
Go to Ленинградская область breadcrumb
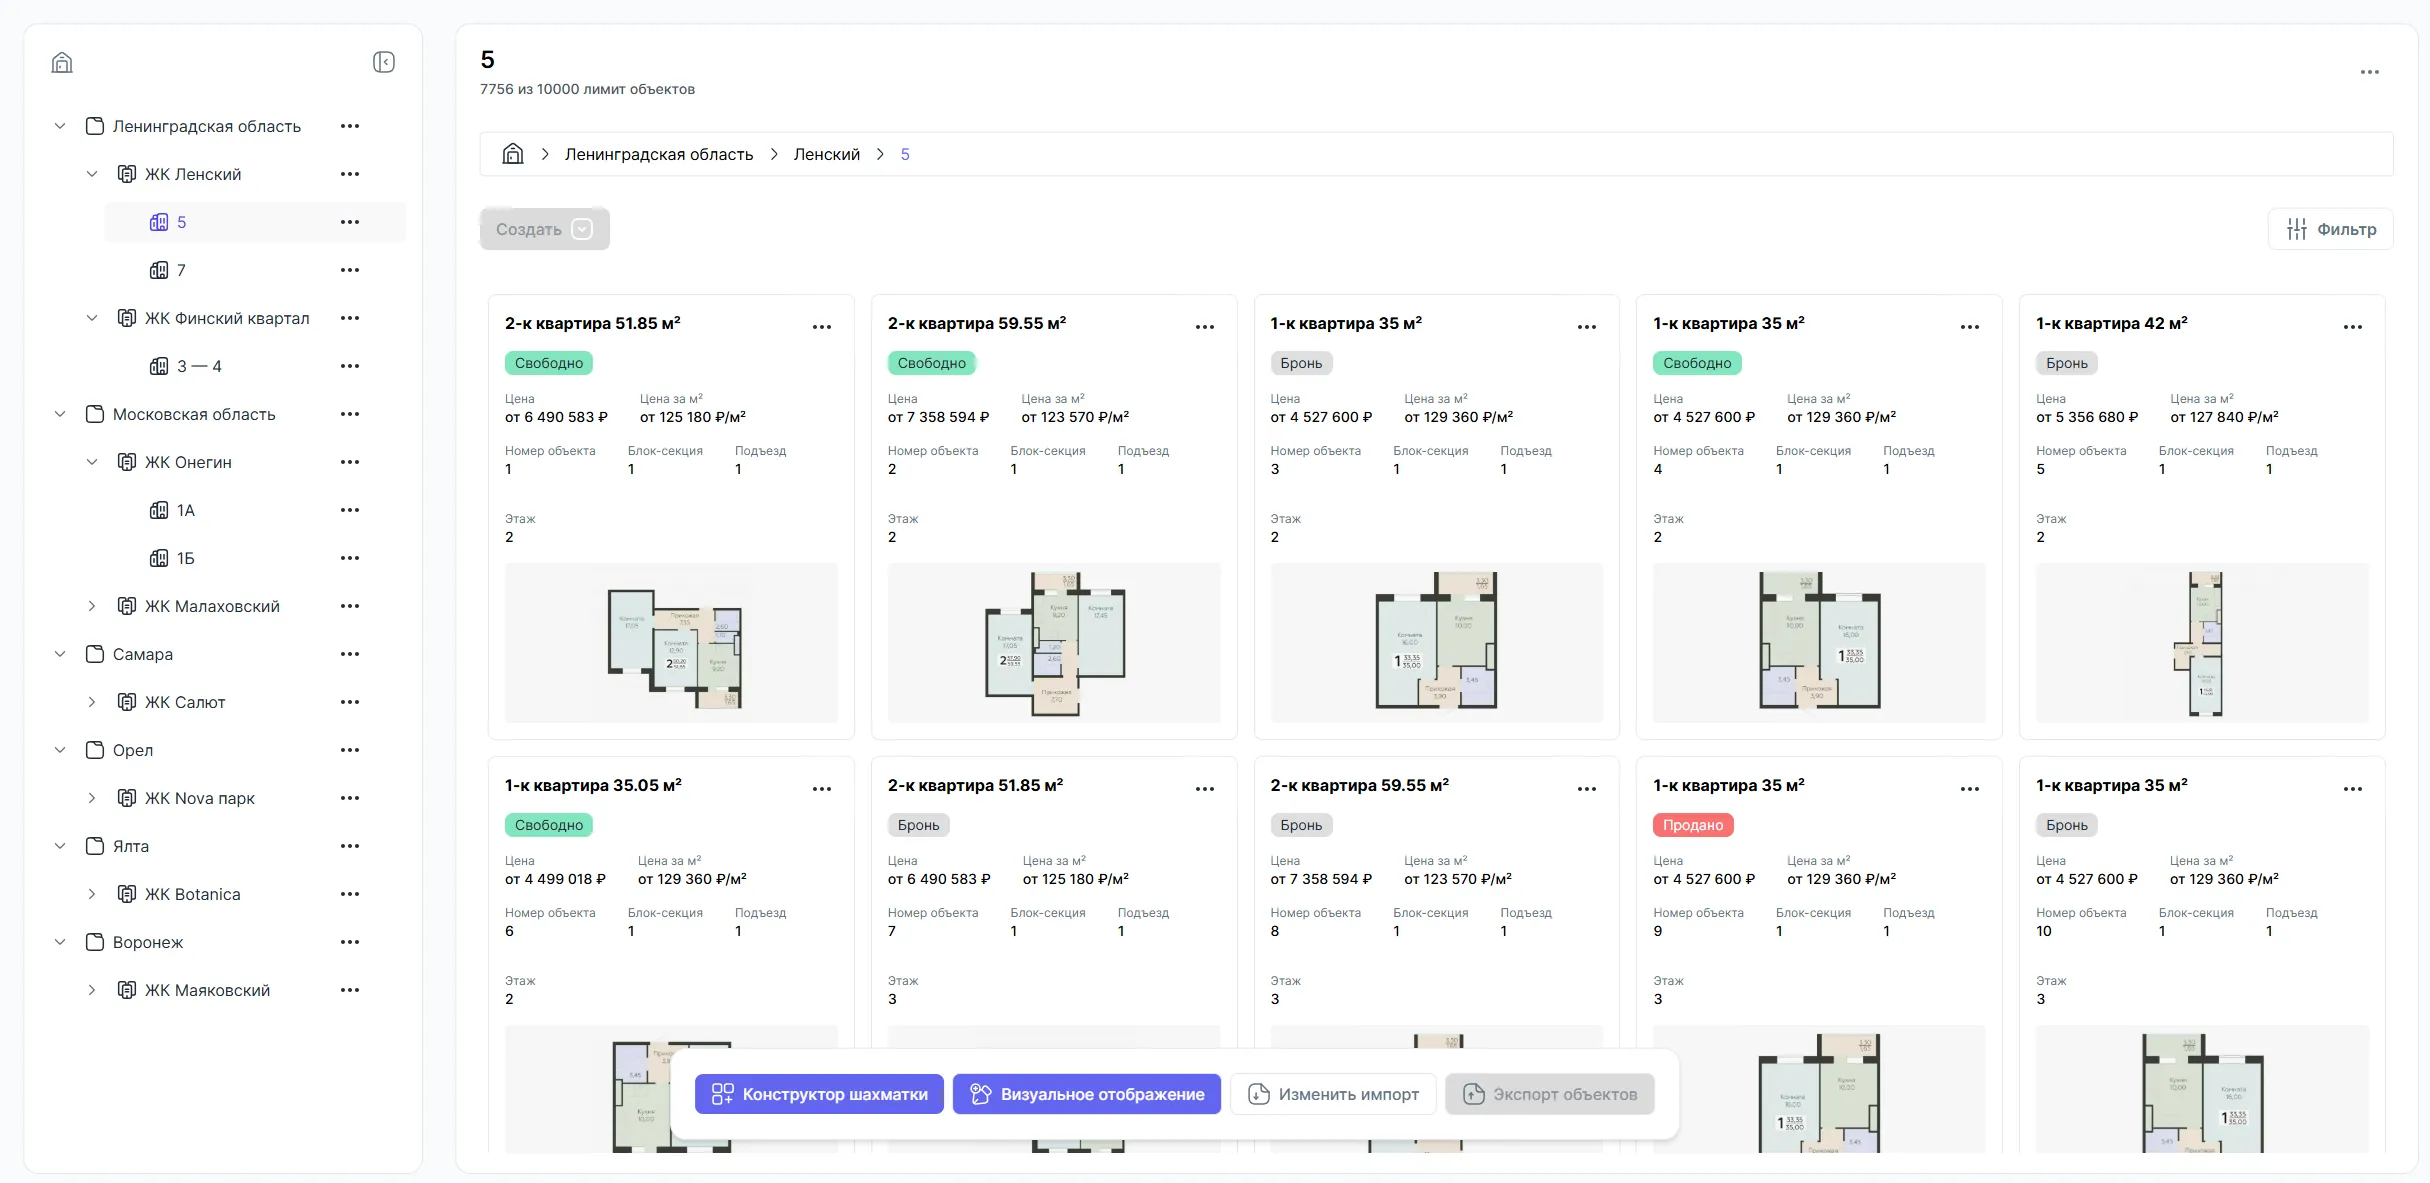tap(659, 154)
